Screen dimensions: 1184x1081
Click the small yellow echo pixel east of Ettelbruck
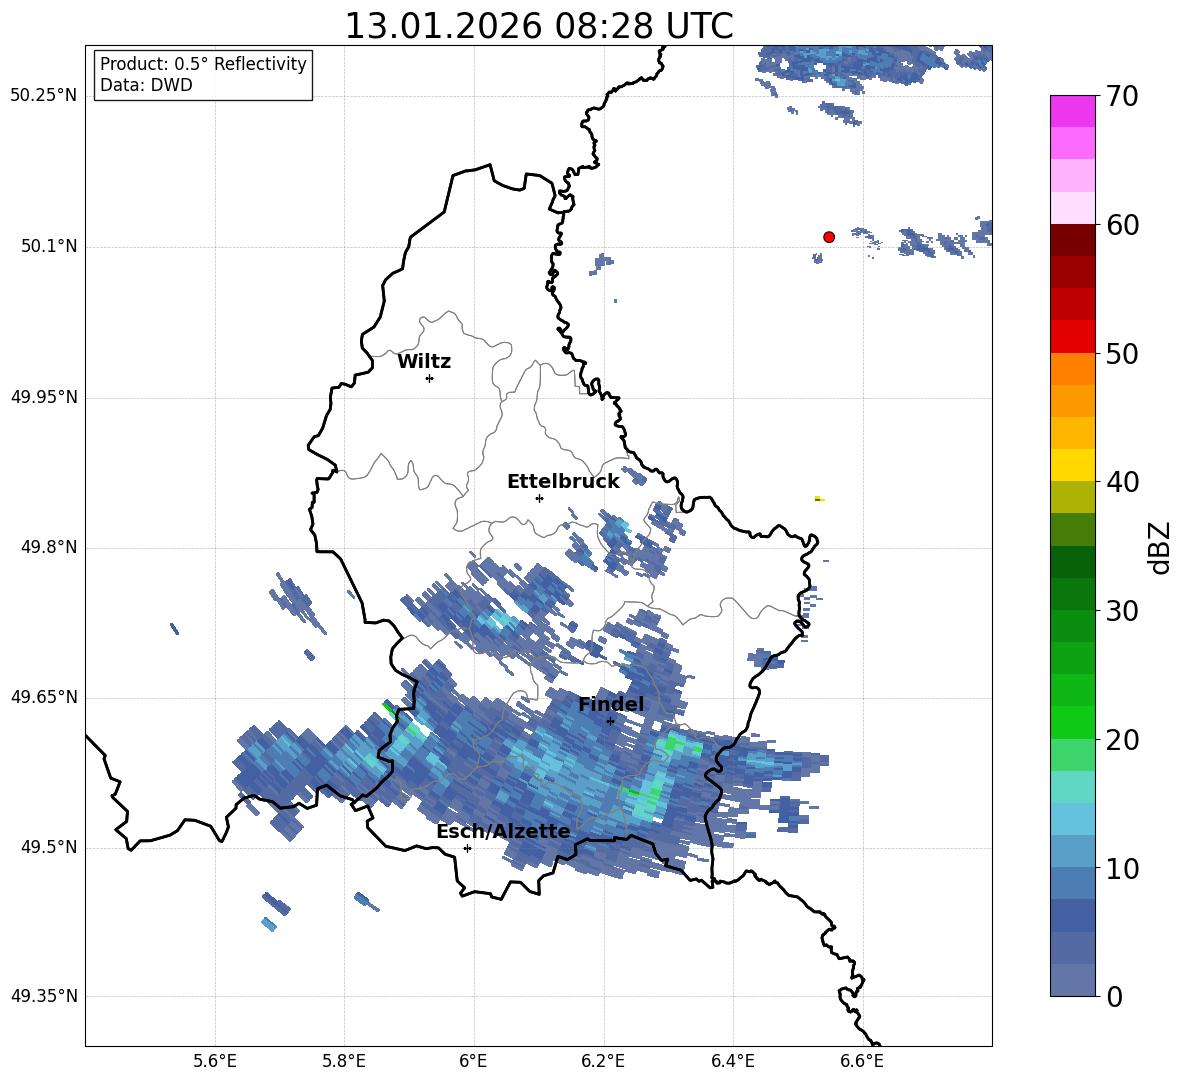819,499
